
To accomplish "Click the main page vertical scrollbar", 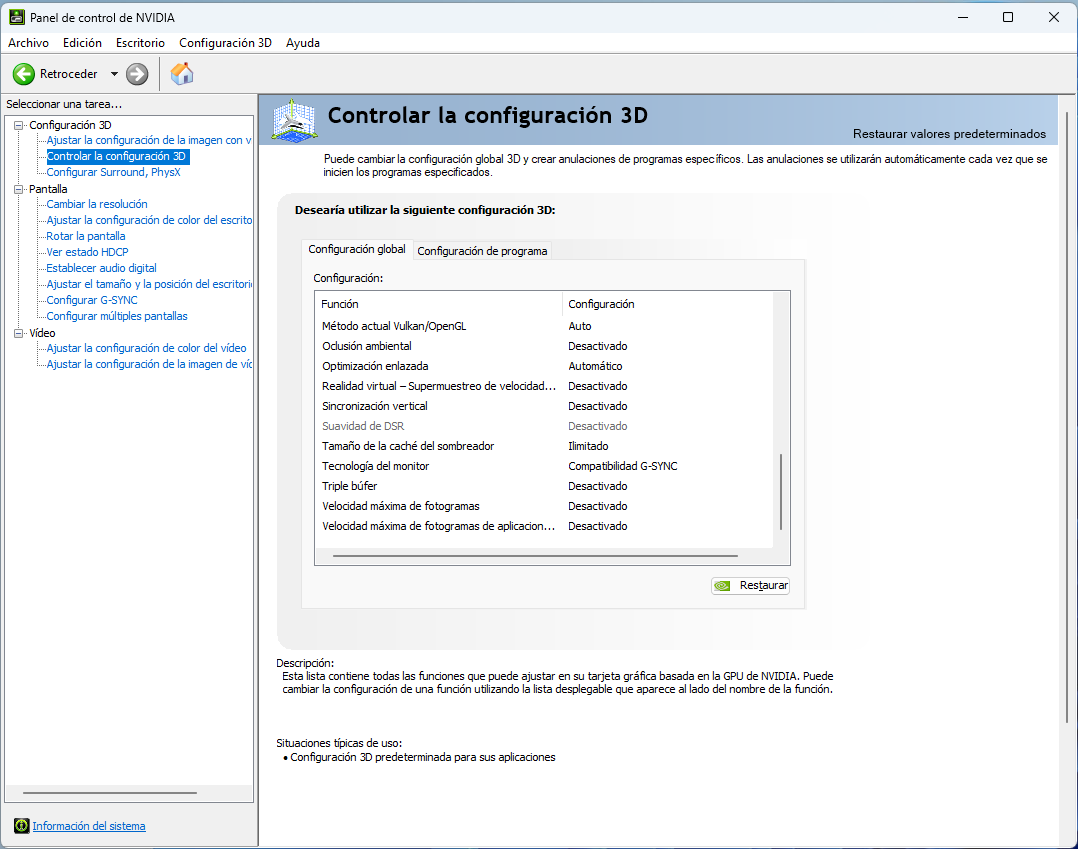I will (x=1067, y=417).
